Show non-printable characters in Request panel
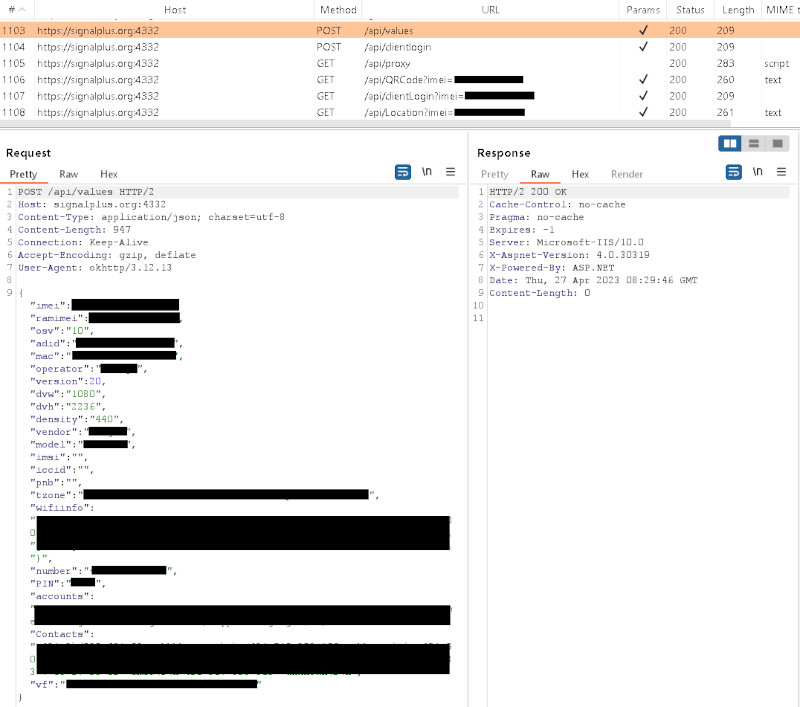The height and width of the screenshot is (707, 800). coord(427,172)
